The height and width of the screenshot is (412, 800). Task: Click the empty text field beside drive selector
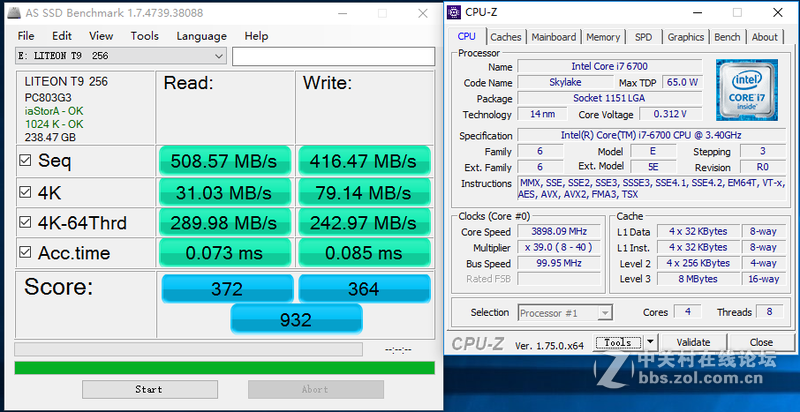333,56
